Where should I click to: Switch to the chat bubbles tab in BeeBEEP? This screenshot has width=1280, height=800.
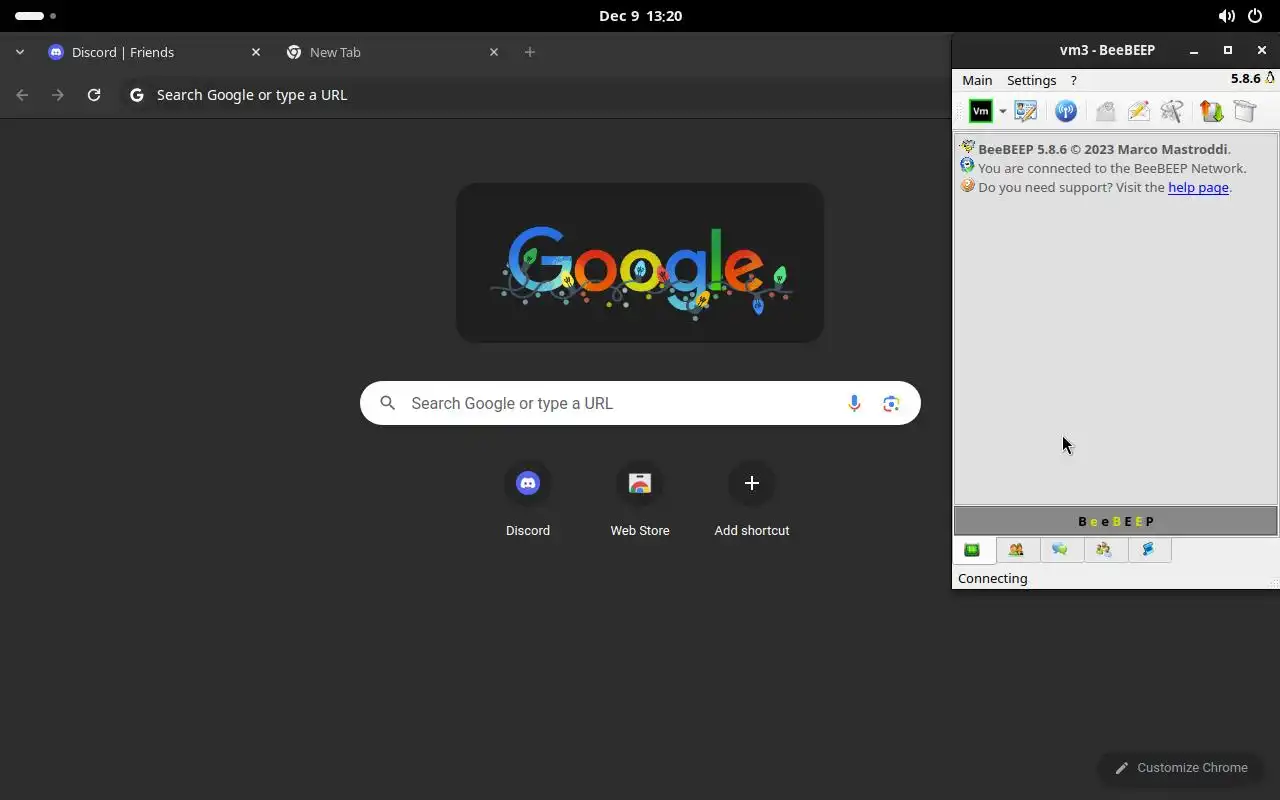coord(1060,550)
